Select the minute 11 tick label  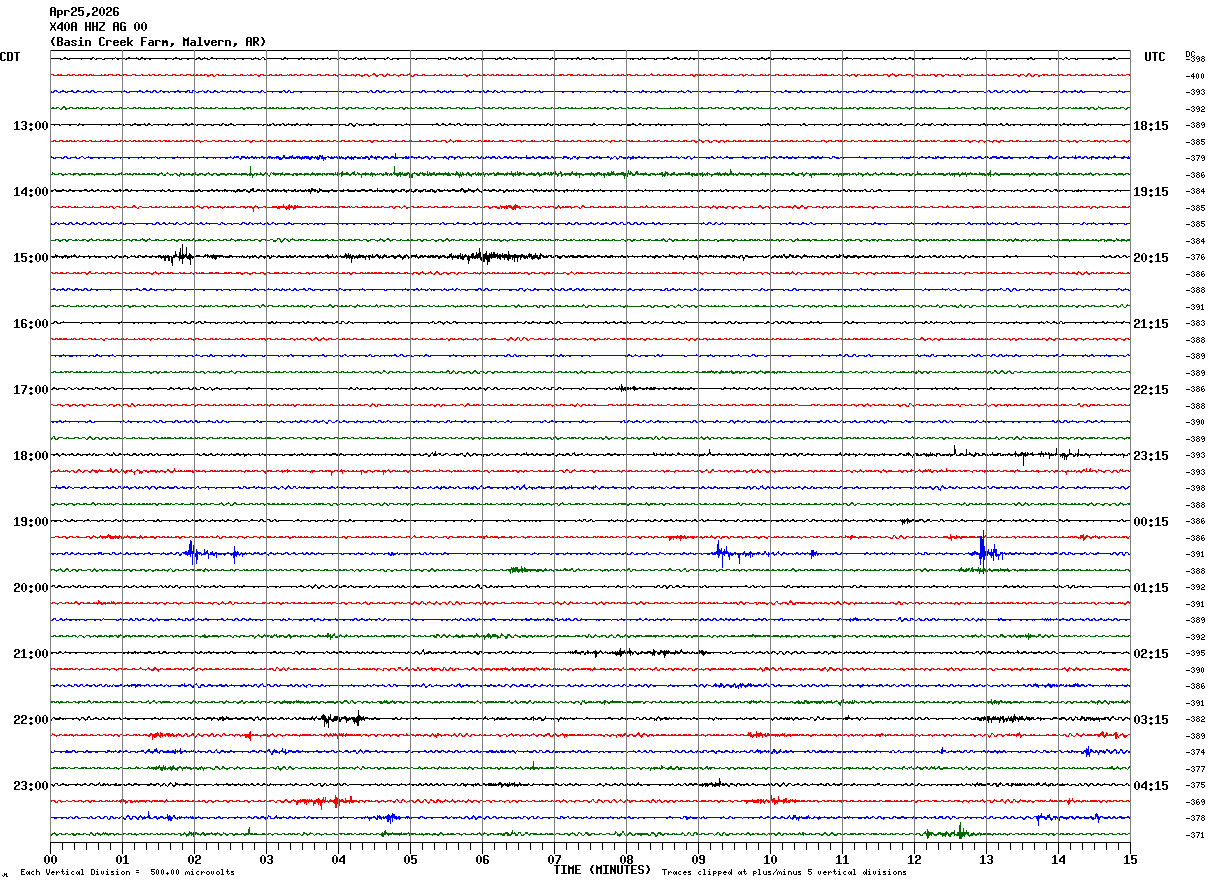pos(842,859)
